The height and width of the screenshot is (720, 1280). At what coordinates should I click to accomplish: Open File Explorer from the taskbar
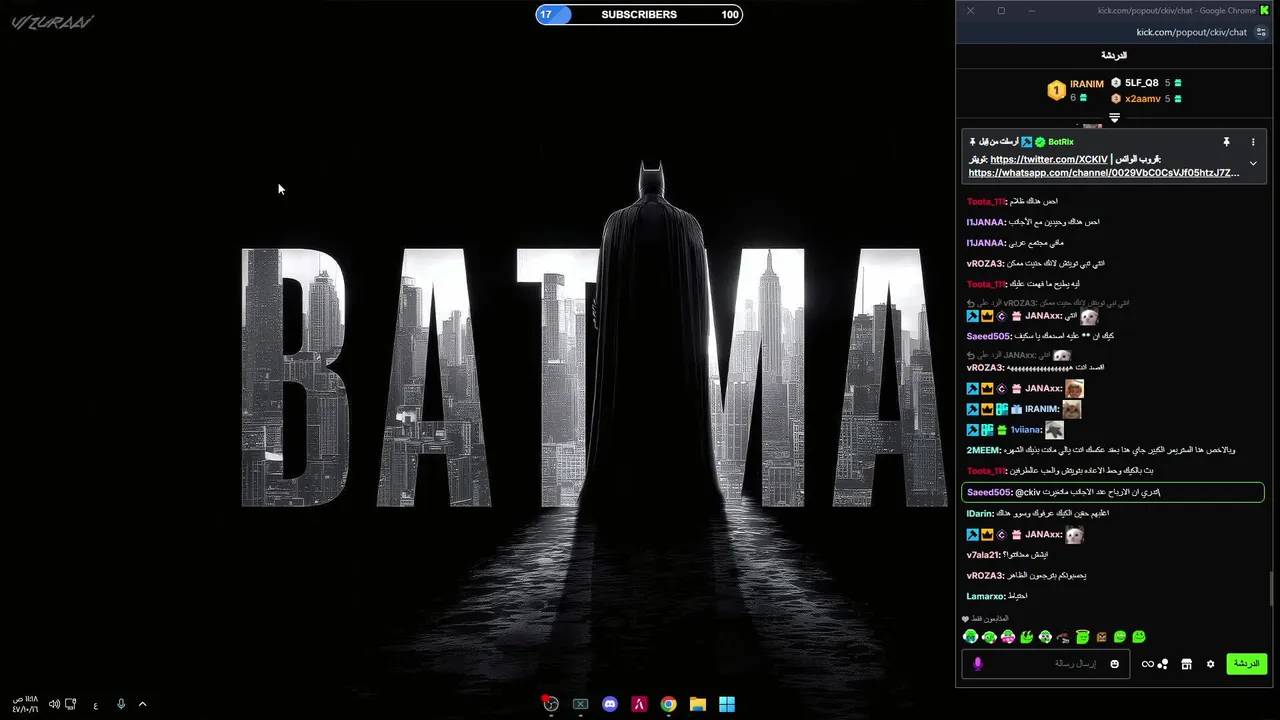coord(698,704)
